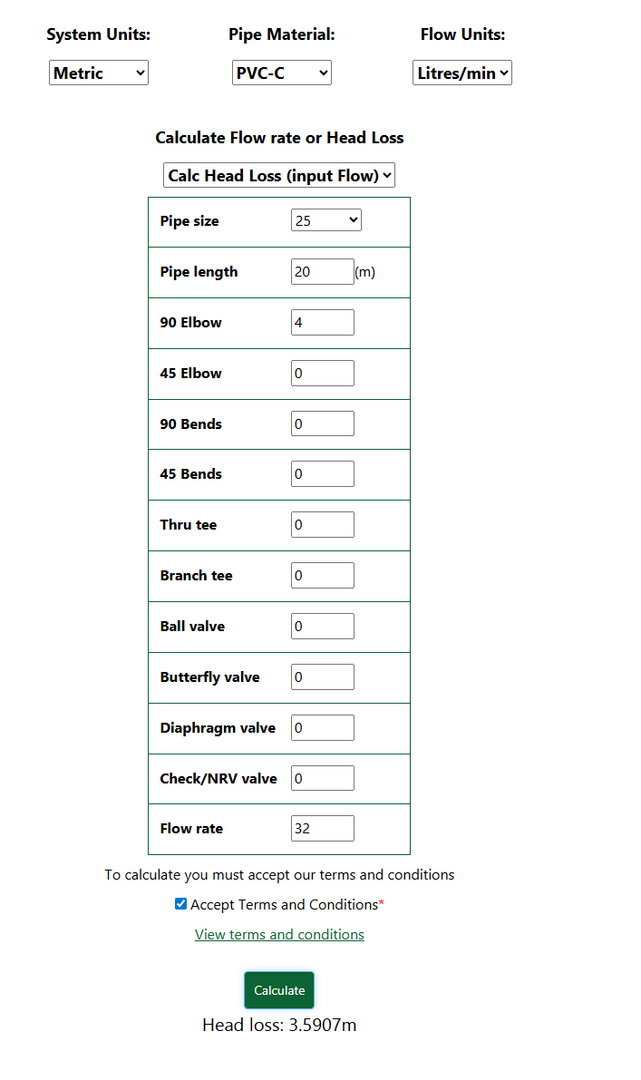Image resolution: width=641 pixels, height=1080 pixels.
Task: Focus the Flow rate input field
Action: point(322,829)
